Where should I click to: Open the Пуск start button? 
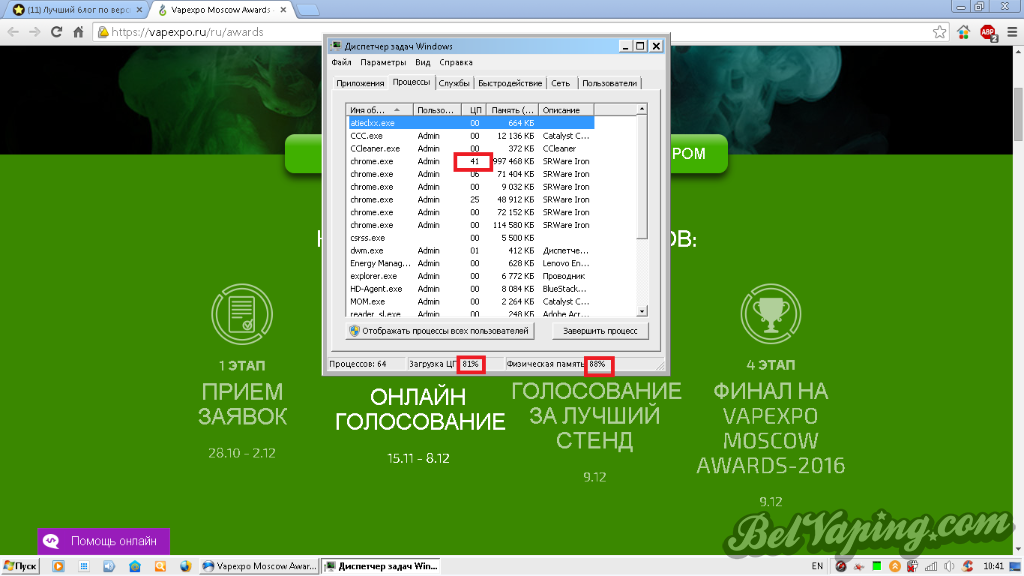pos(20,566)
